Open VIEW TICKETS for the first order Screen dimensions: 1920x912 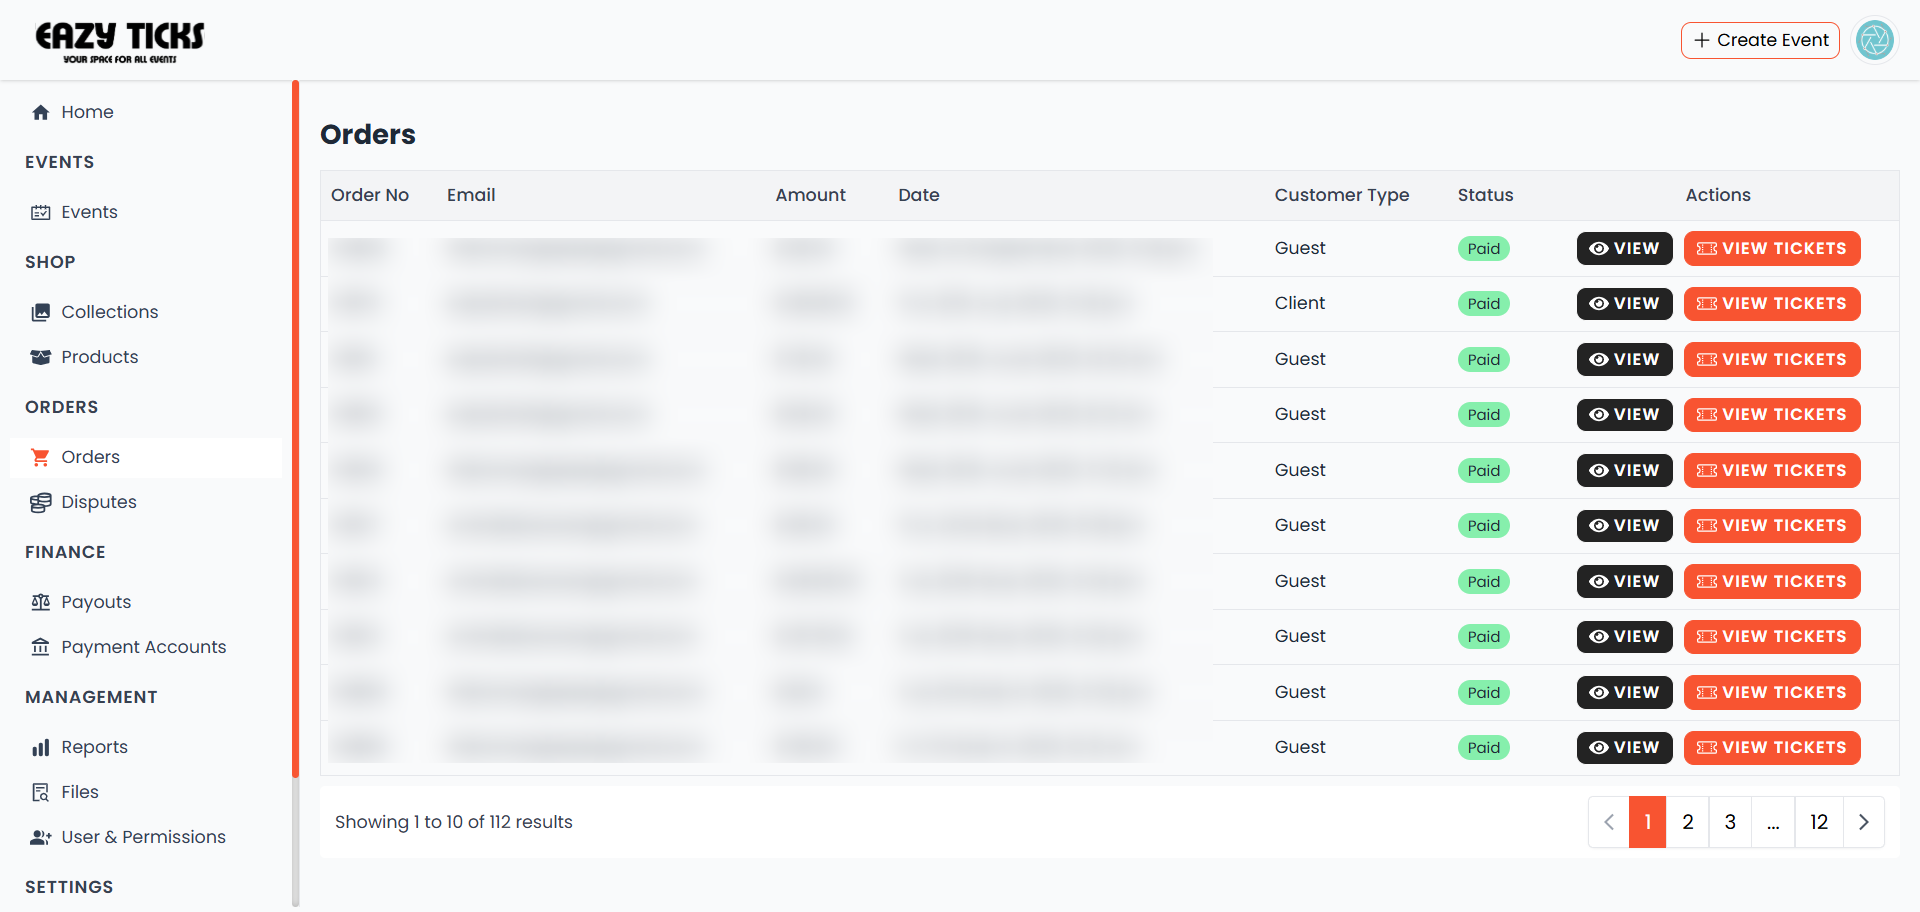1772,248
